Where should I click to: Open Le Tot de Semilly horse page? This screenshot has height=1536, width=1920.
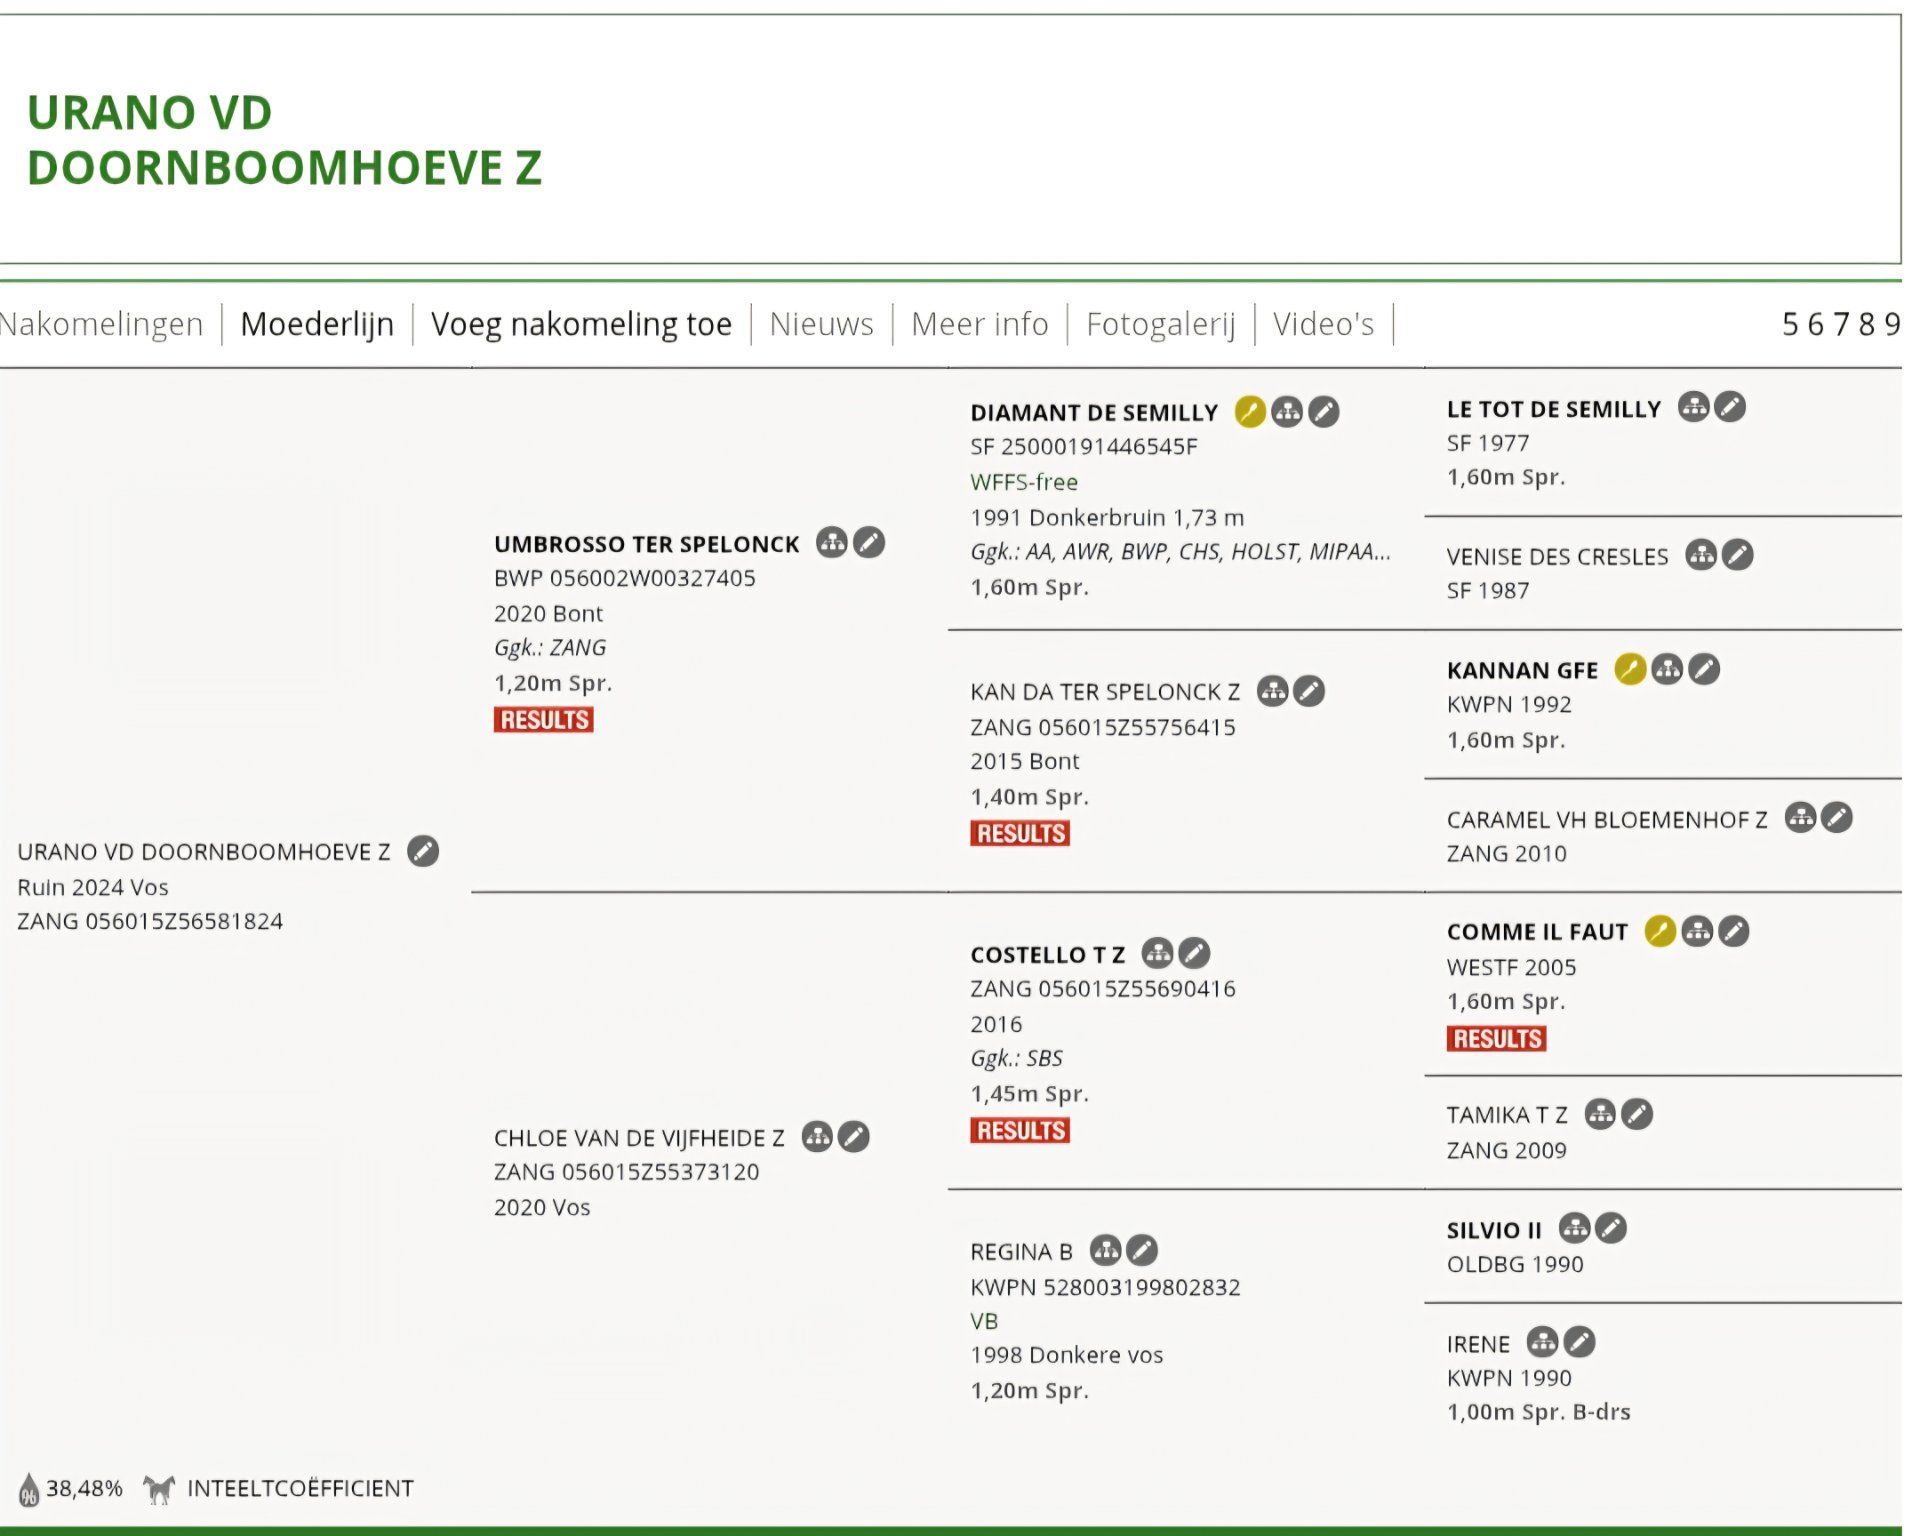click(1553, 409)
